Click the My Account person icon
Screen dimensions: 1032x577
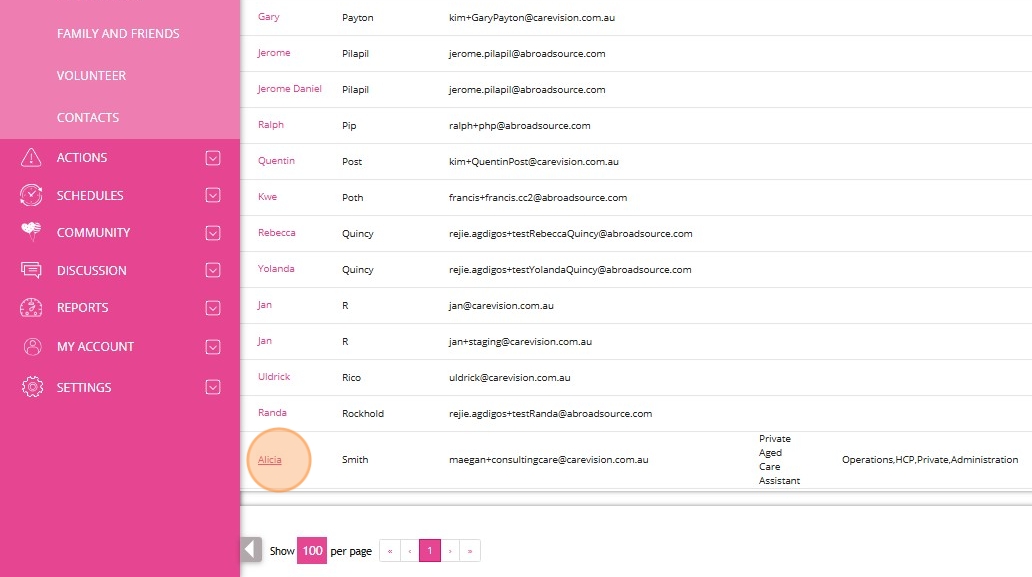pos(32,347)
